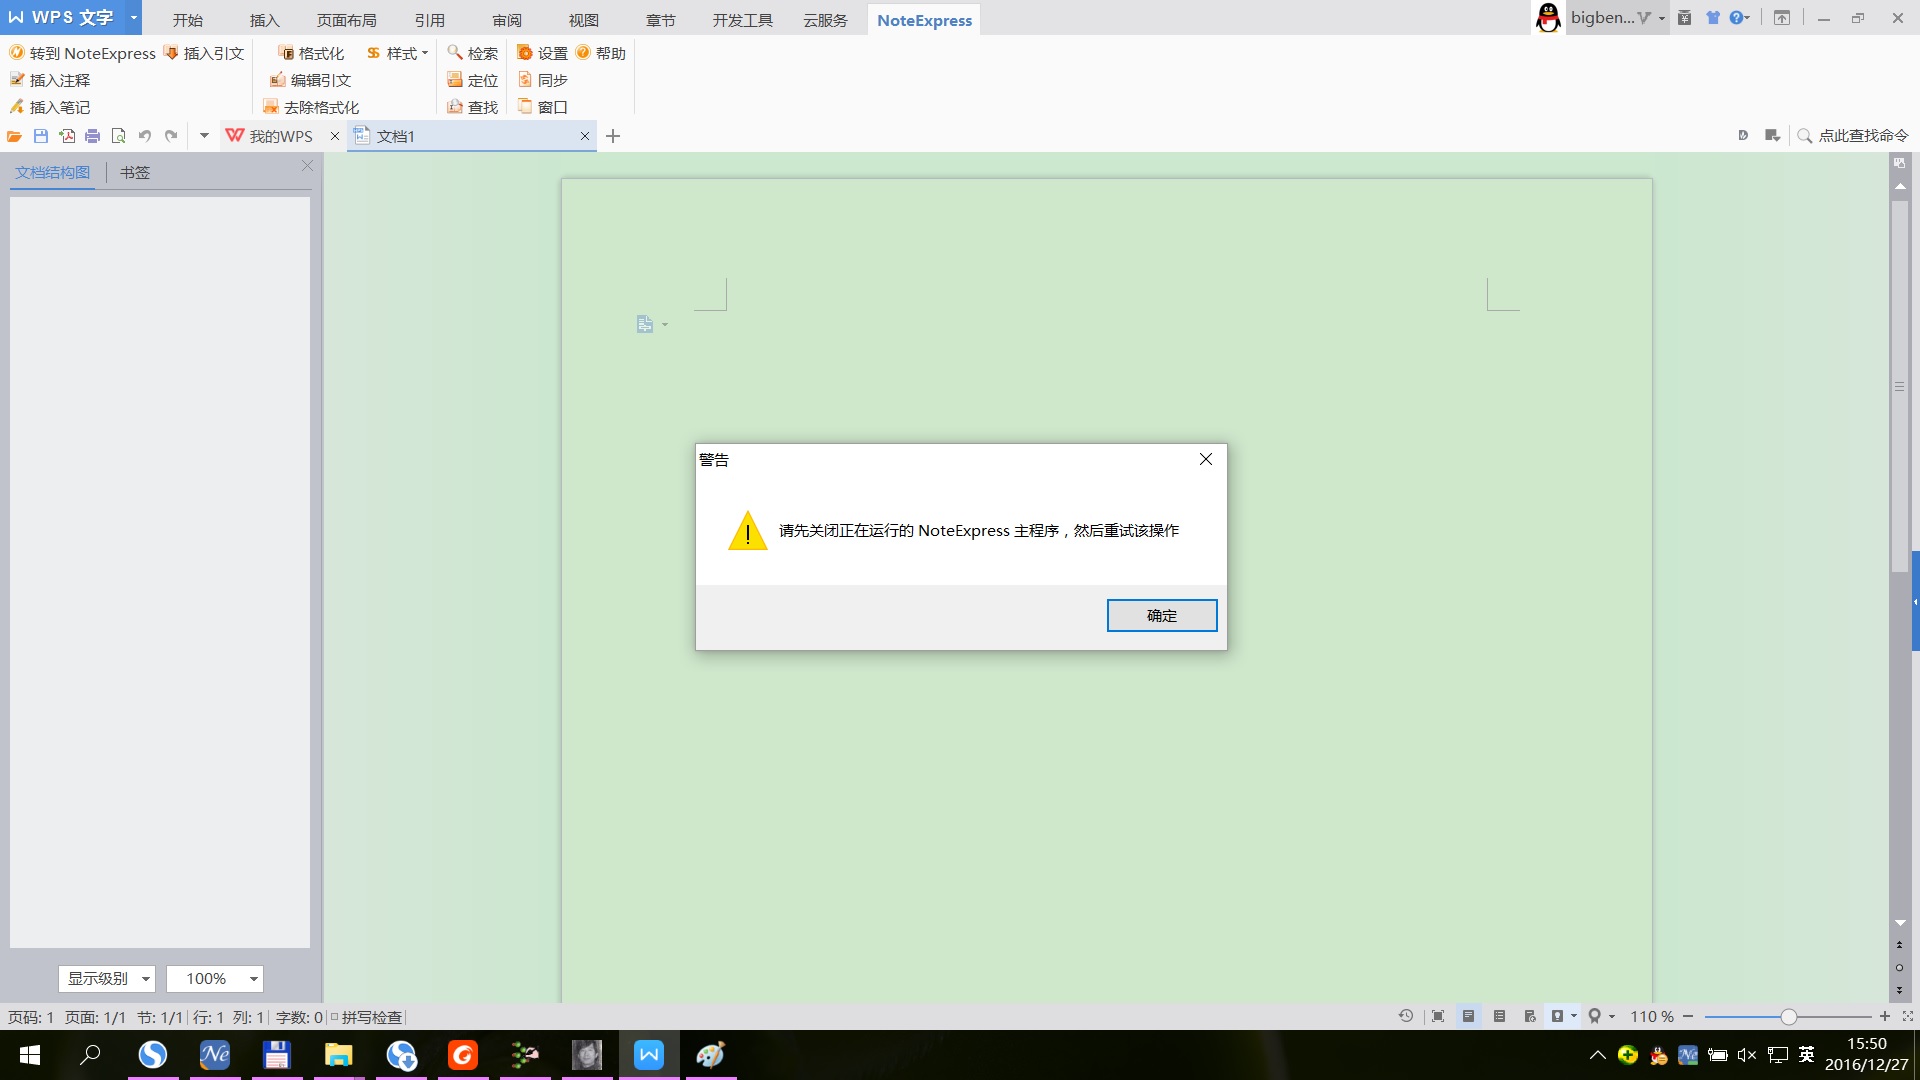Viewport: 1920px width, 1080px height.
Task: Switch to full screen view icon
Action: pyautogui.click(x=1438, y=1016)
